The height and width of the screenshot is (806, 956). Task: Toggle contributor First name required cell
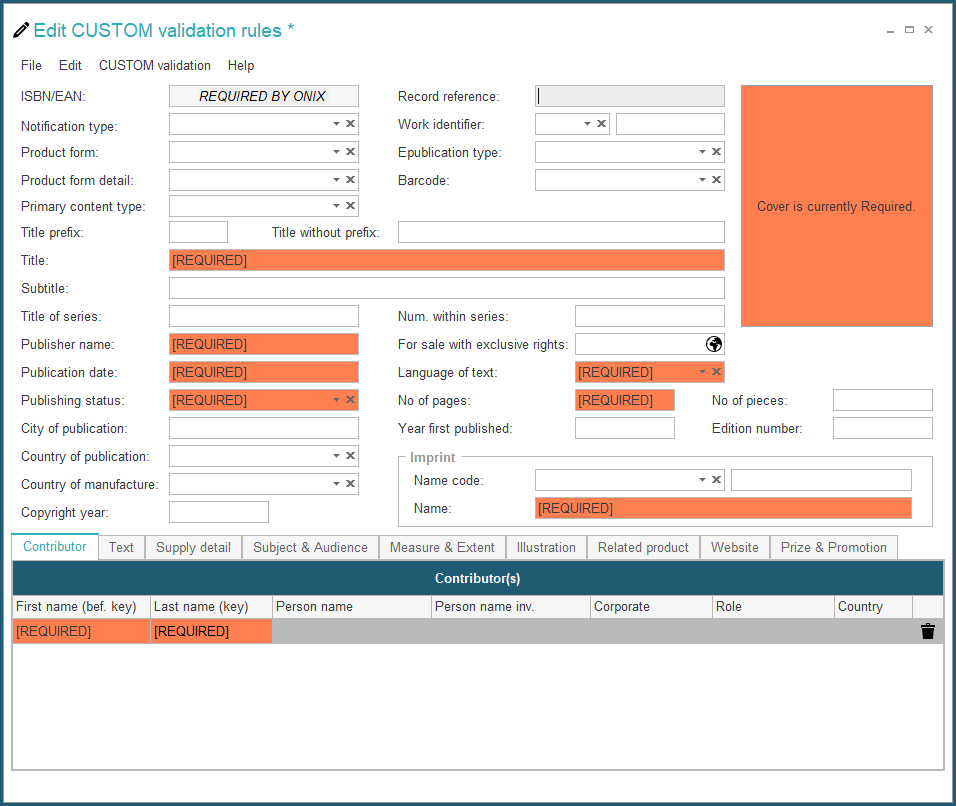pos(82,631)
